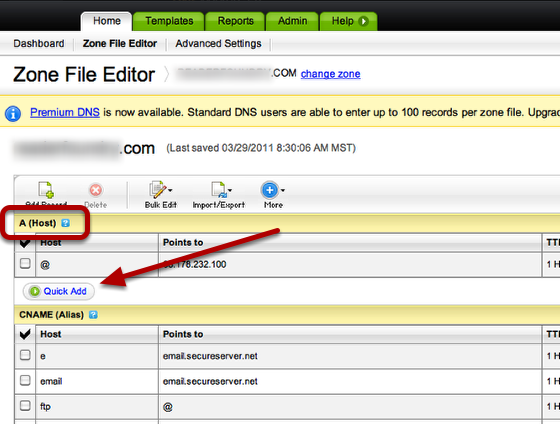Click the Add Record toolbar icon
Screen dimensions: 560x424
pyautogui.click(x=46, y=190)
